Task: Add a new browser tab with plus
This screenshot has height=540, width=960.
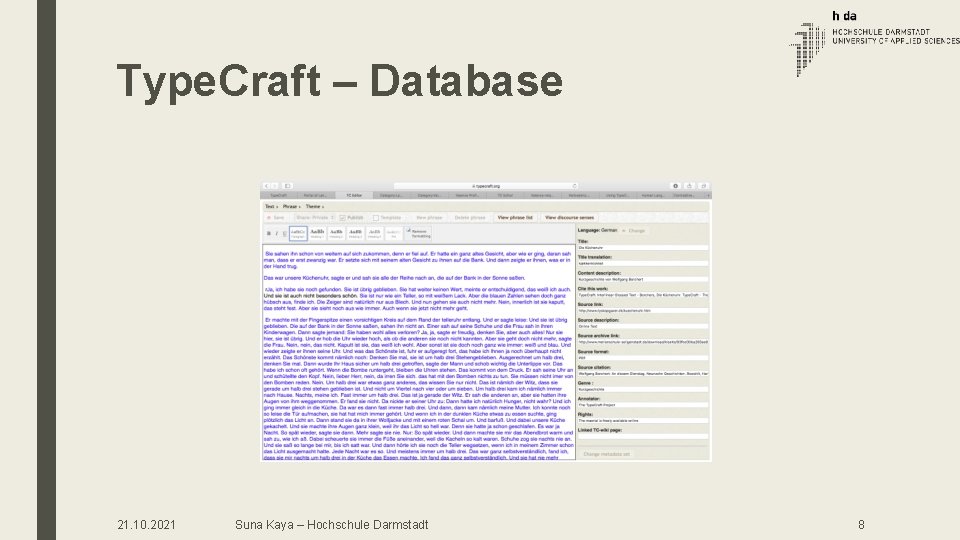Action: (709, 195)
